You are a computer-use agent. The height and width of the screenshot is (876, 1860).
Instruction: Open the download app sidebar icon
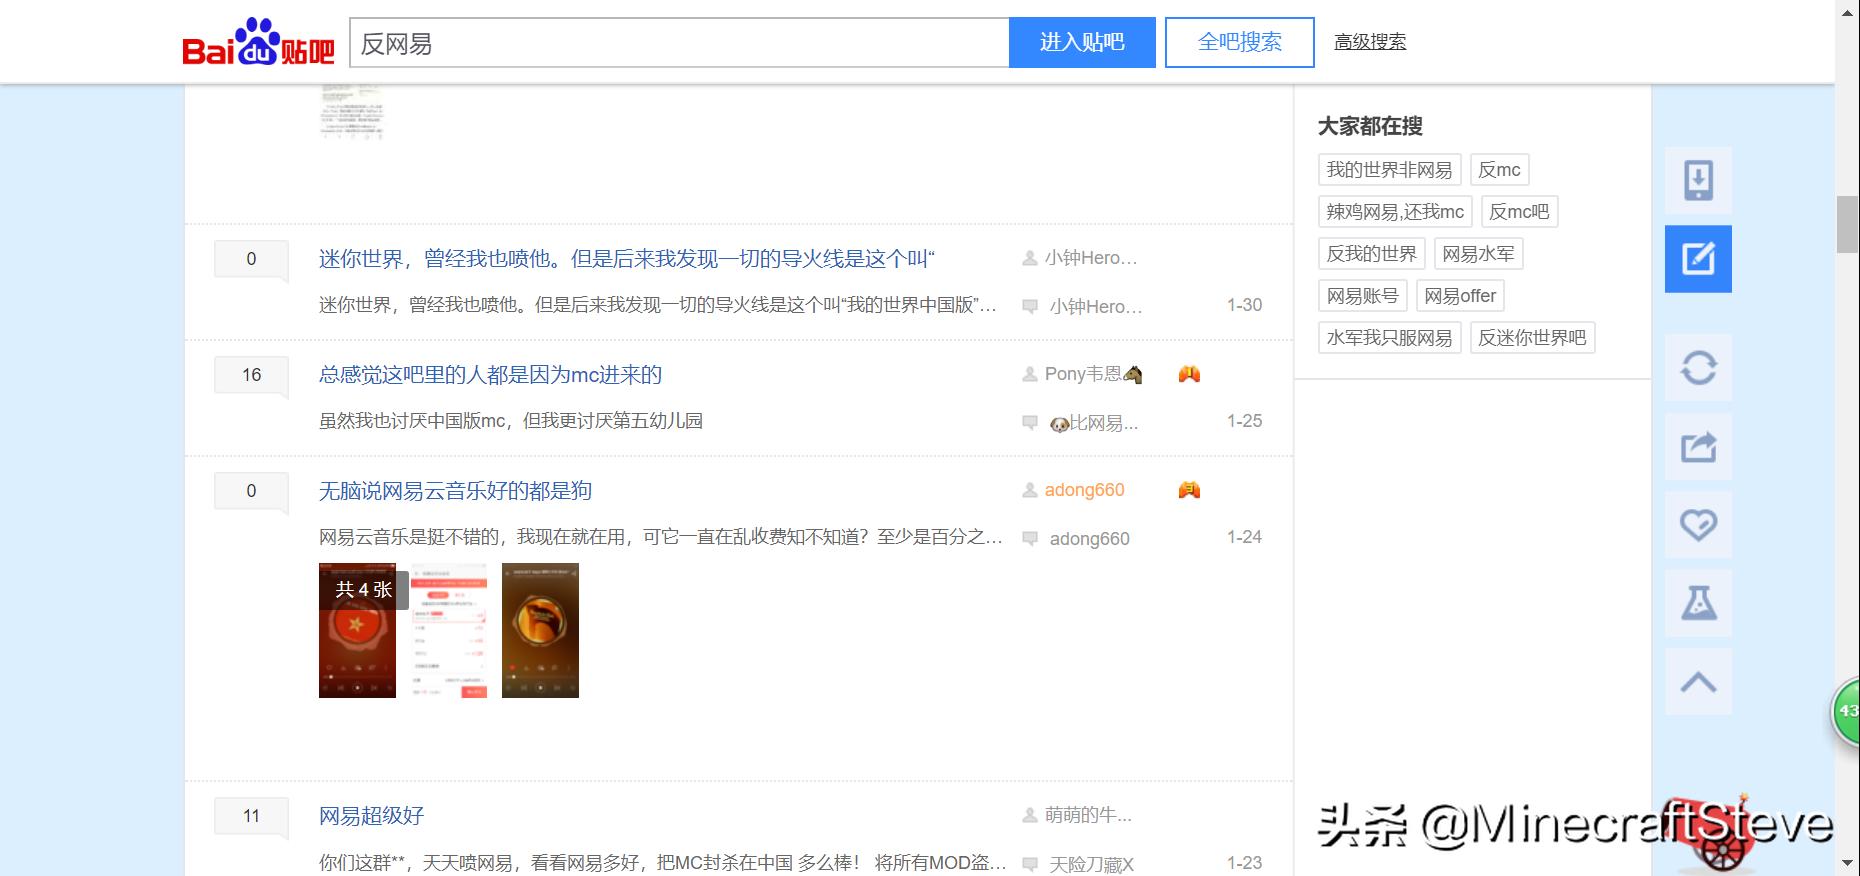[1698, 180]
